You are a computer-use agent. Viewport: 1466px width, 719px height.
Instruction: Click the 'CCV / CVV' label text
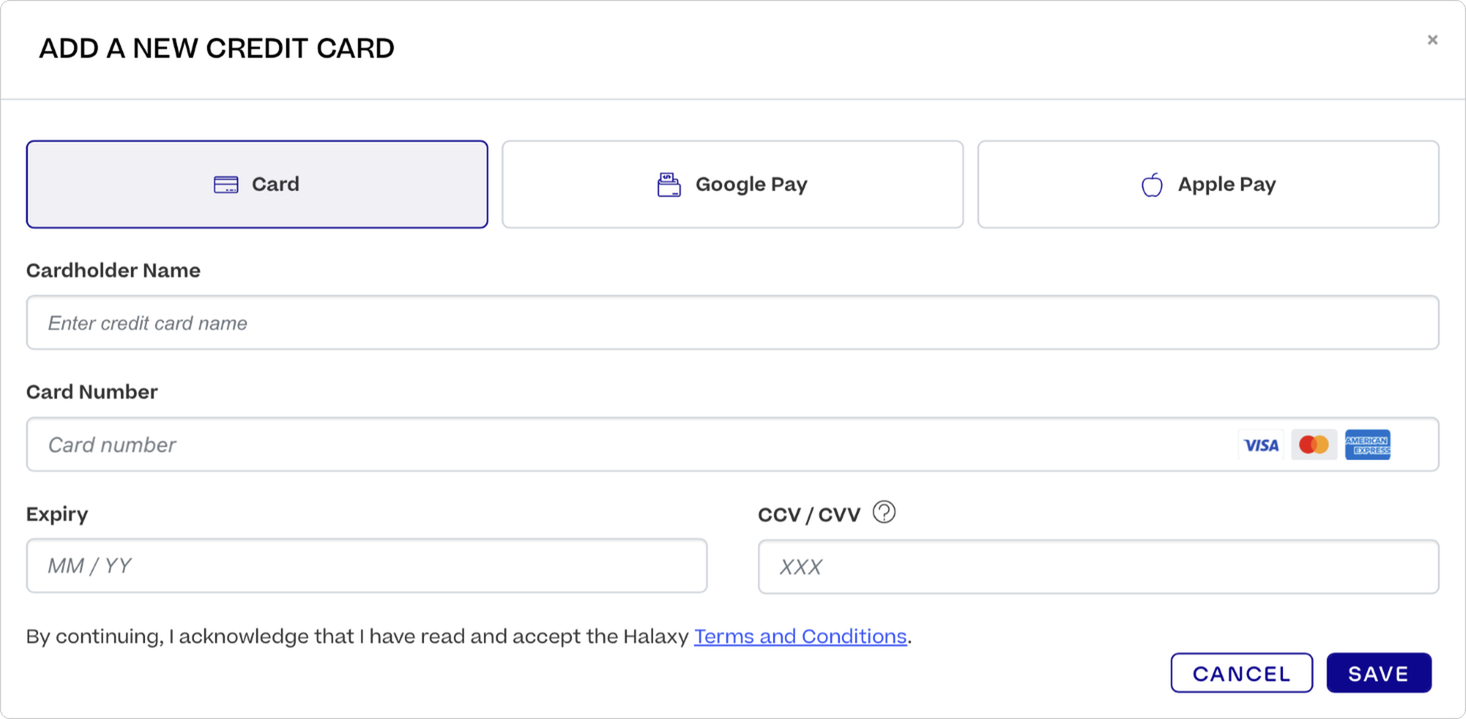809,515
